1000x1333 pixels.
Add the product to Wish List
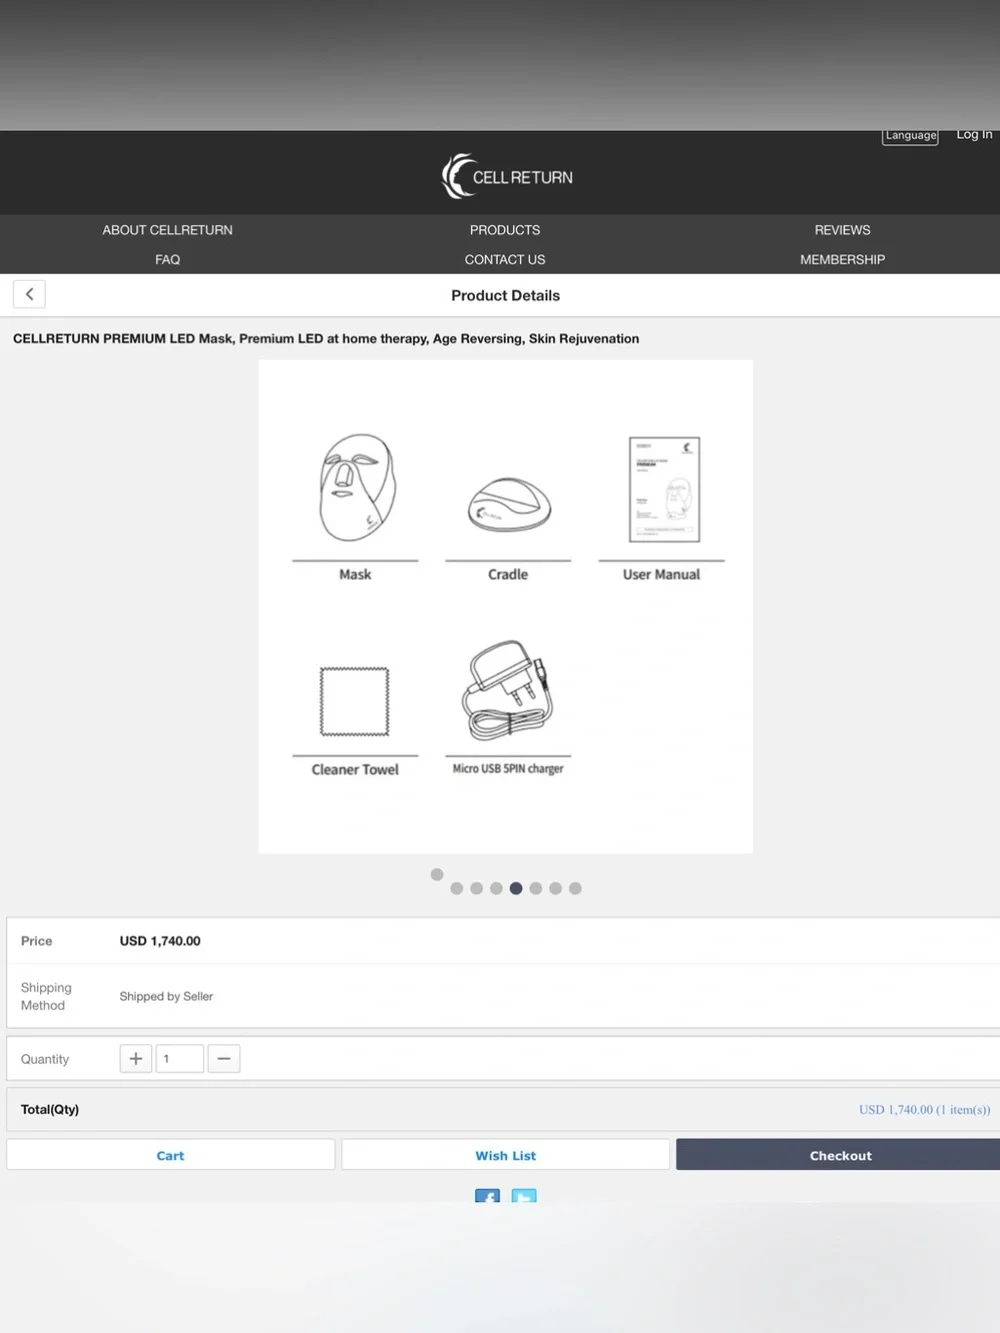(x=505, y=1155)
